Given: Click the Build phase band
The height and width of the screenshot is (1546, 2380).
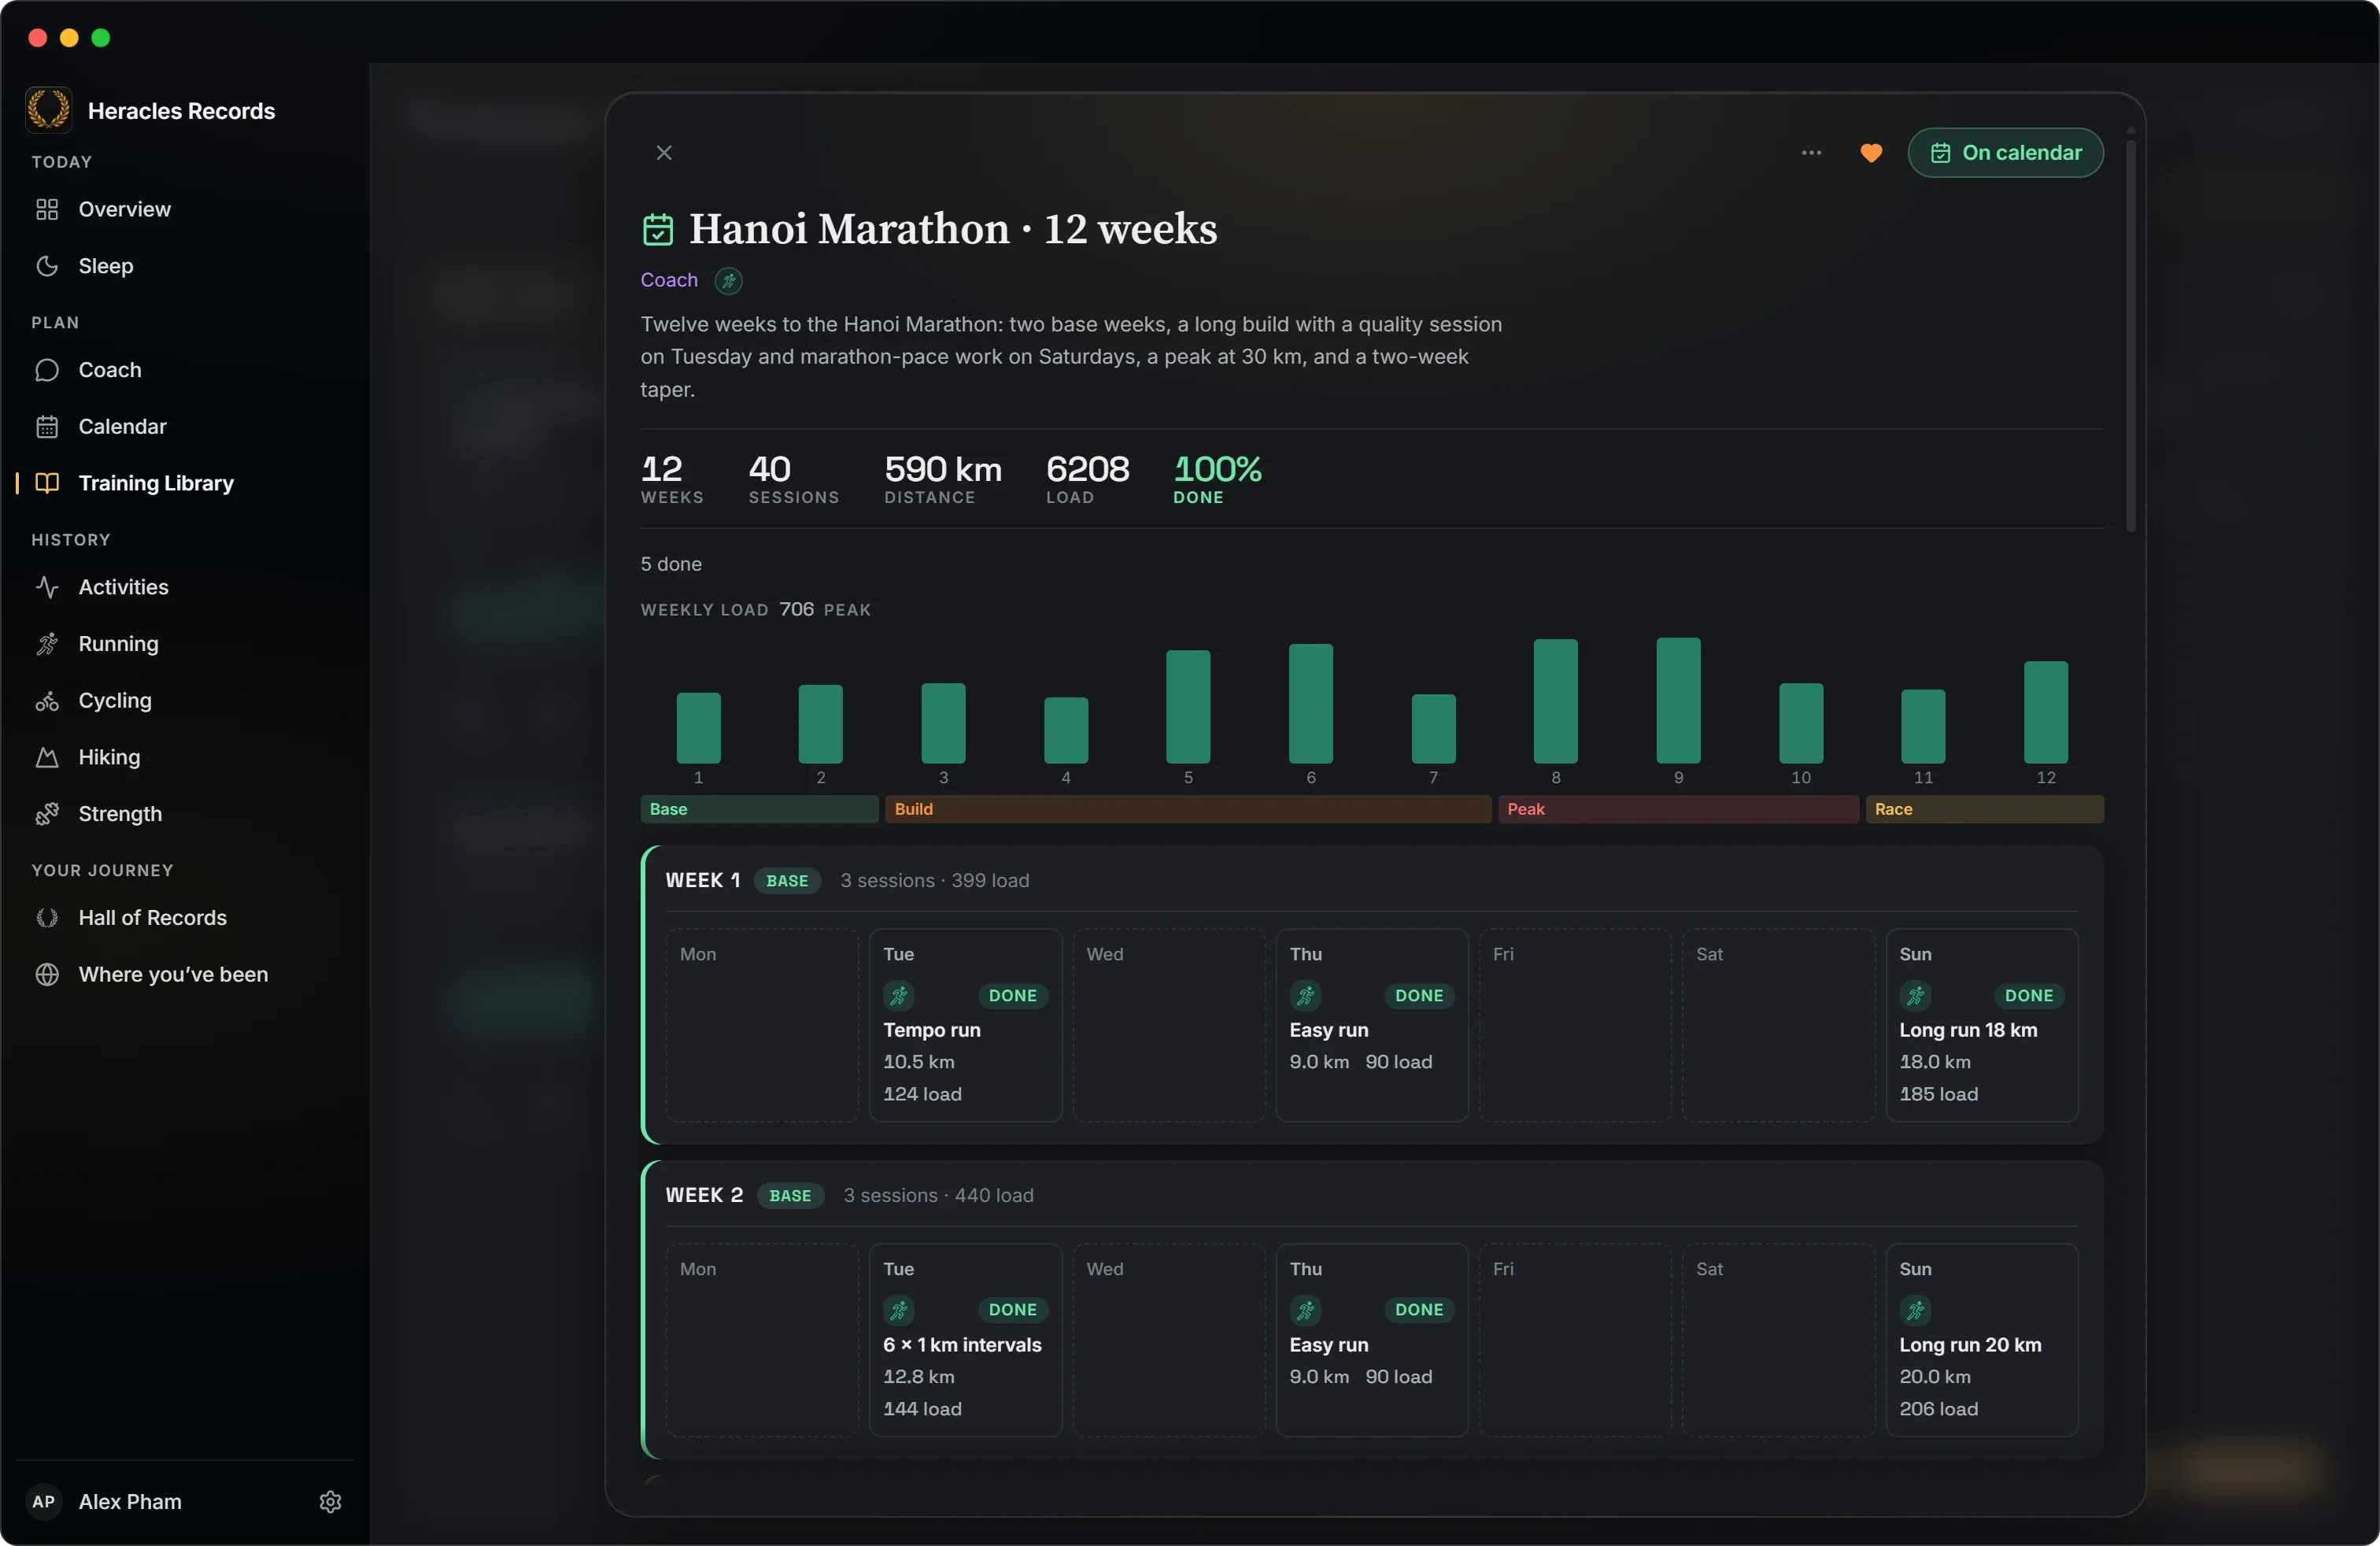Looking at the screenshot, I should pyautogui.click(x=1188, y=809).
